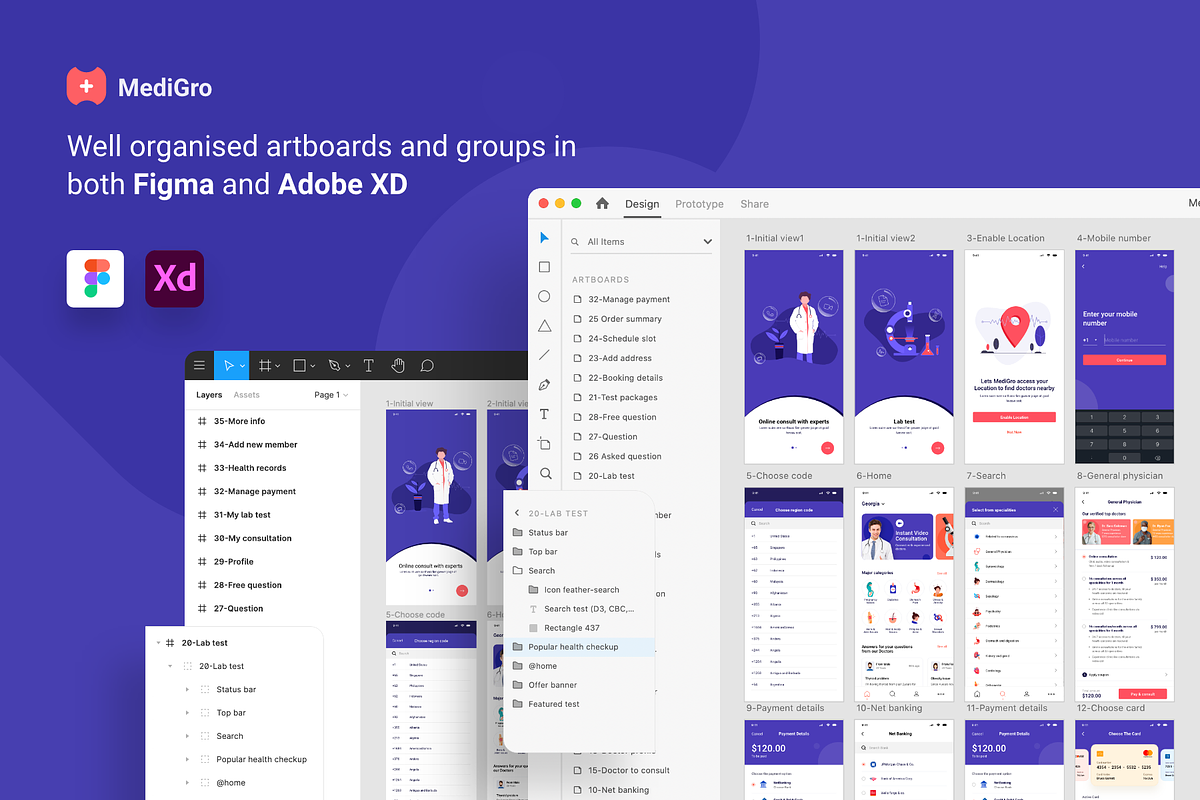Image resolution: width=1200 pixels, height=800 pixels.
Task: Open Figma shape tool options arrow
Action: click(313, 367)
